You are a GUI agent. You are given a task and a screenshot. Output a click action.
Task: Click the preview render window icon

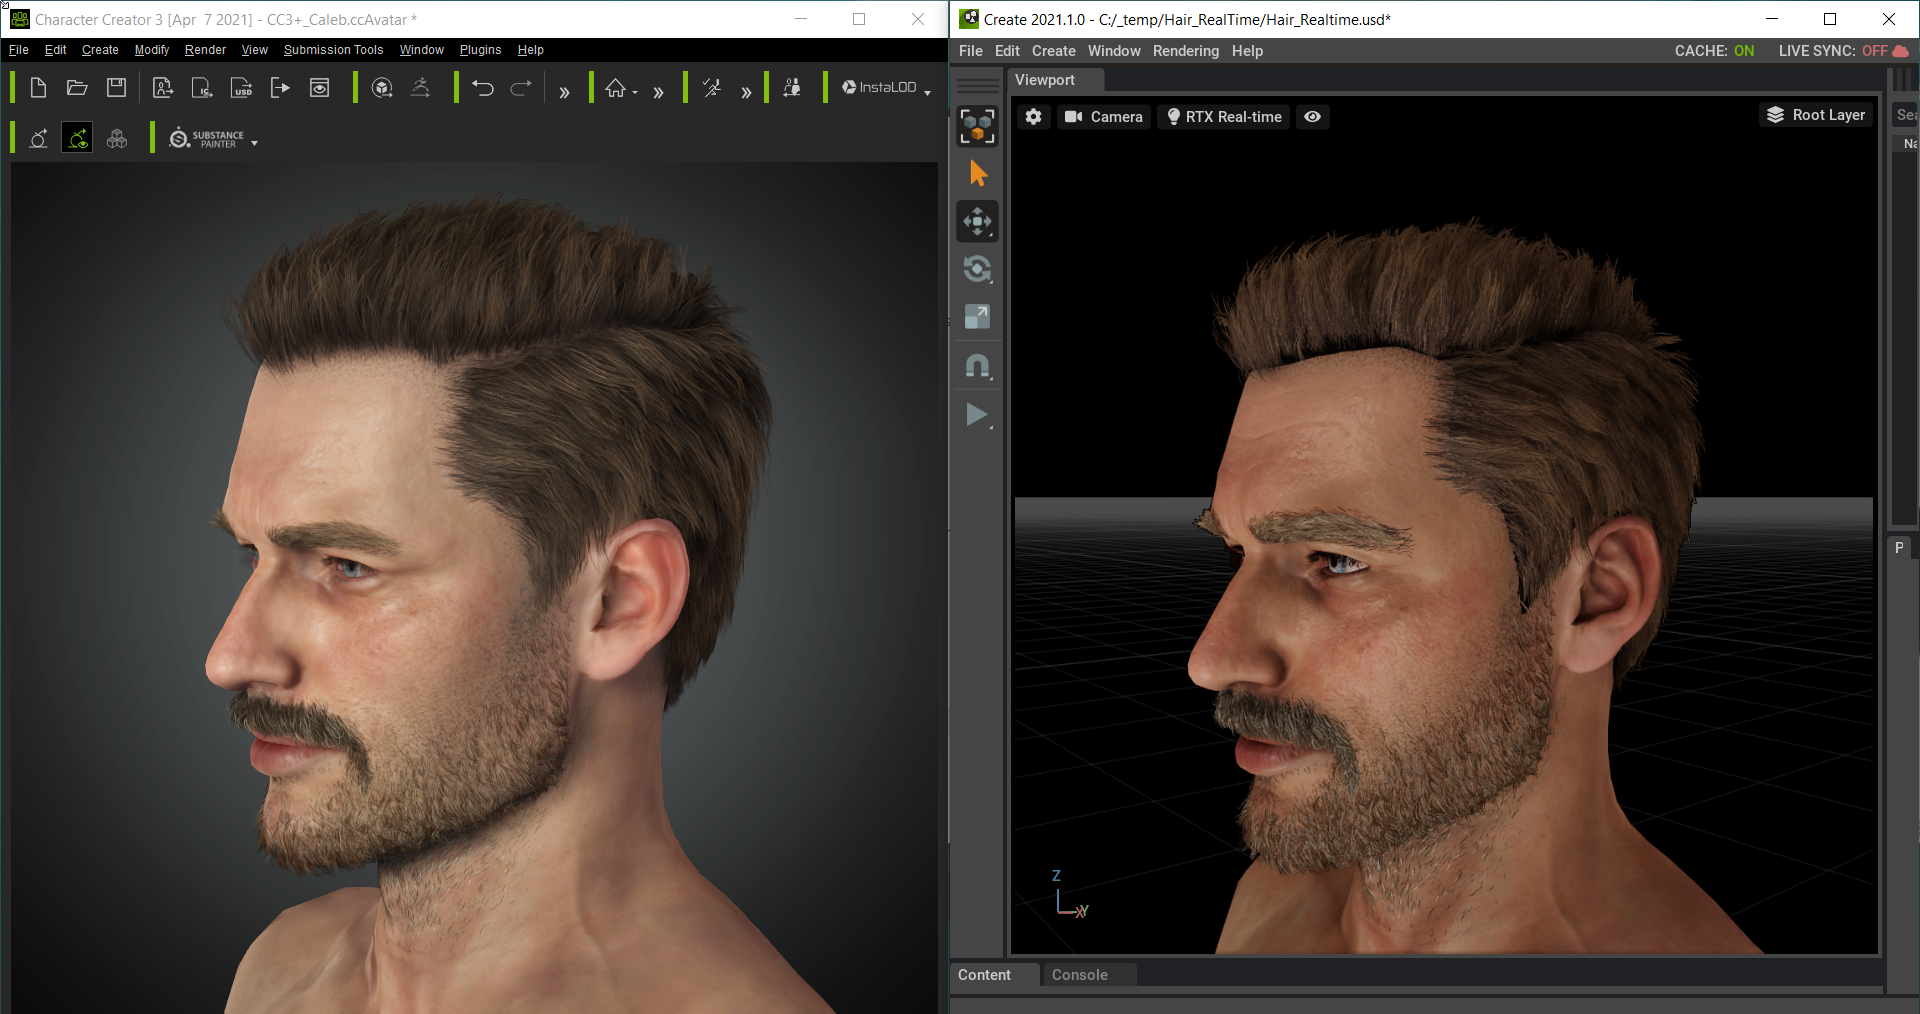click(319, 88)
